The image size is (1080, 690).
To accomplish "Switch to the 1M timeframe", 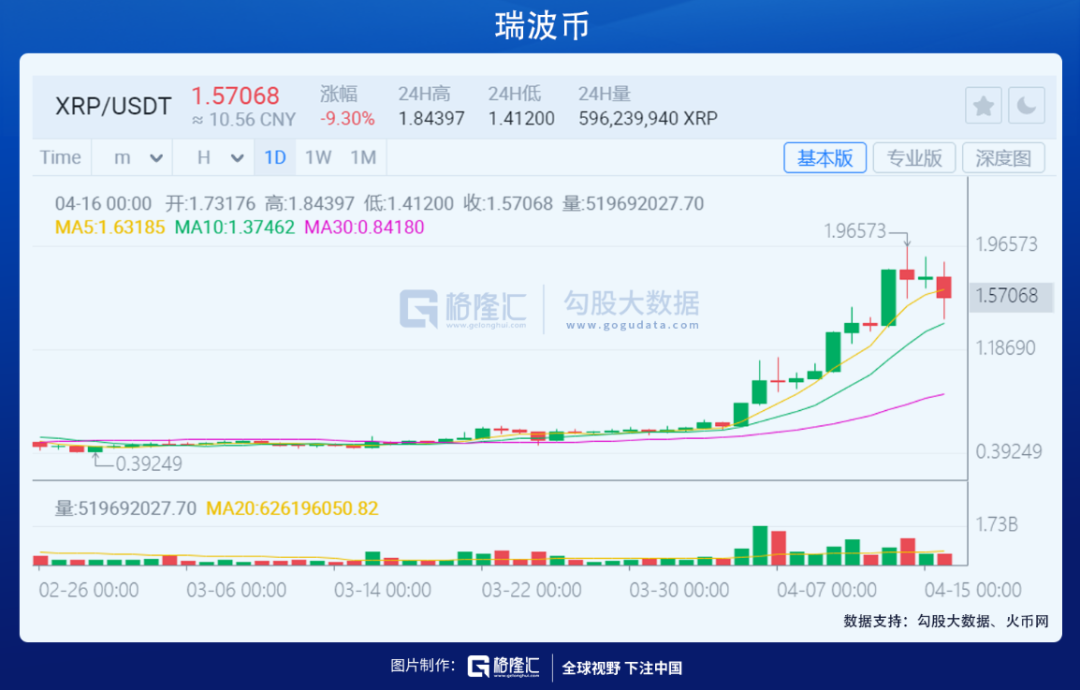I will (x=363, y=158).
